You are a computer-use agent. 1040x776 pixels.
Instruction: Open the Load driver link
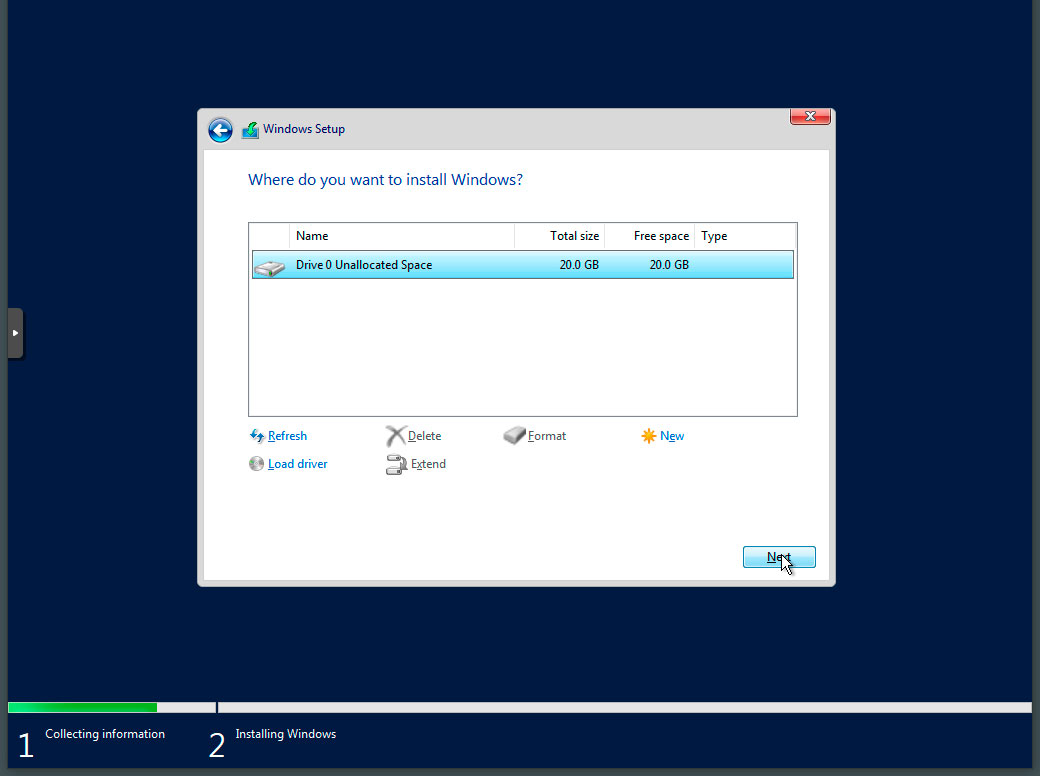pos(296,463)
